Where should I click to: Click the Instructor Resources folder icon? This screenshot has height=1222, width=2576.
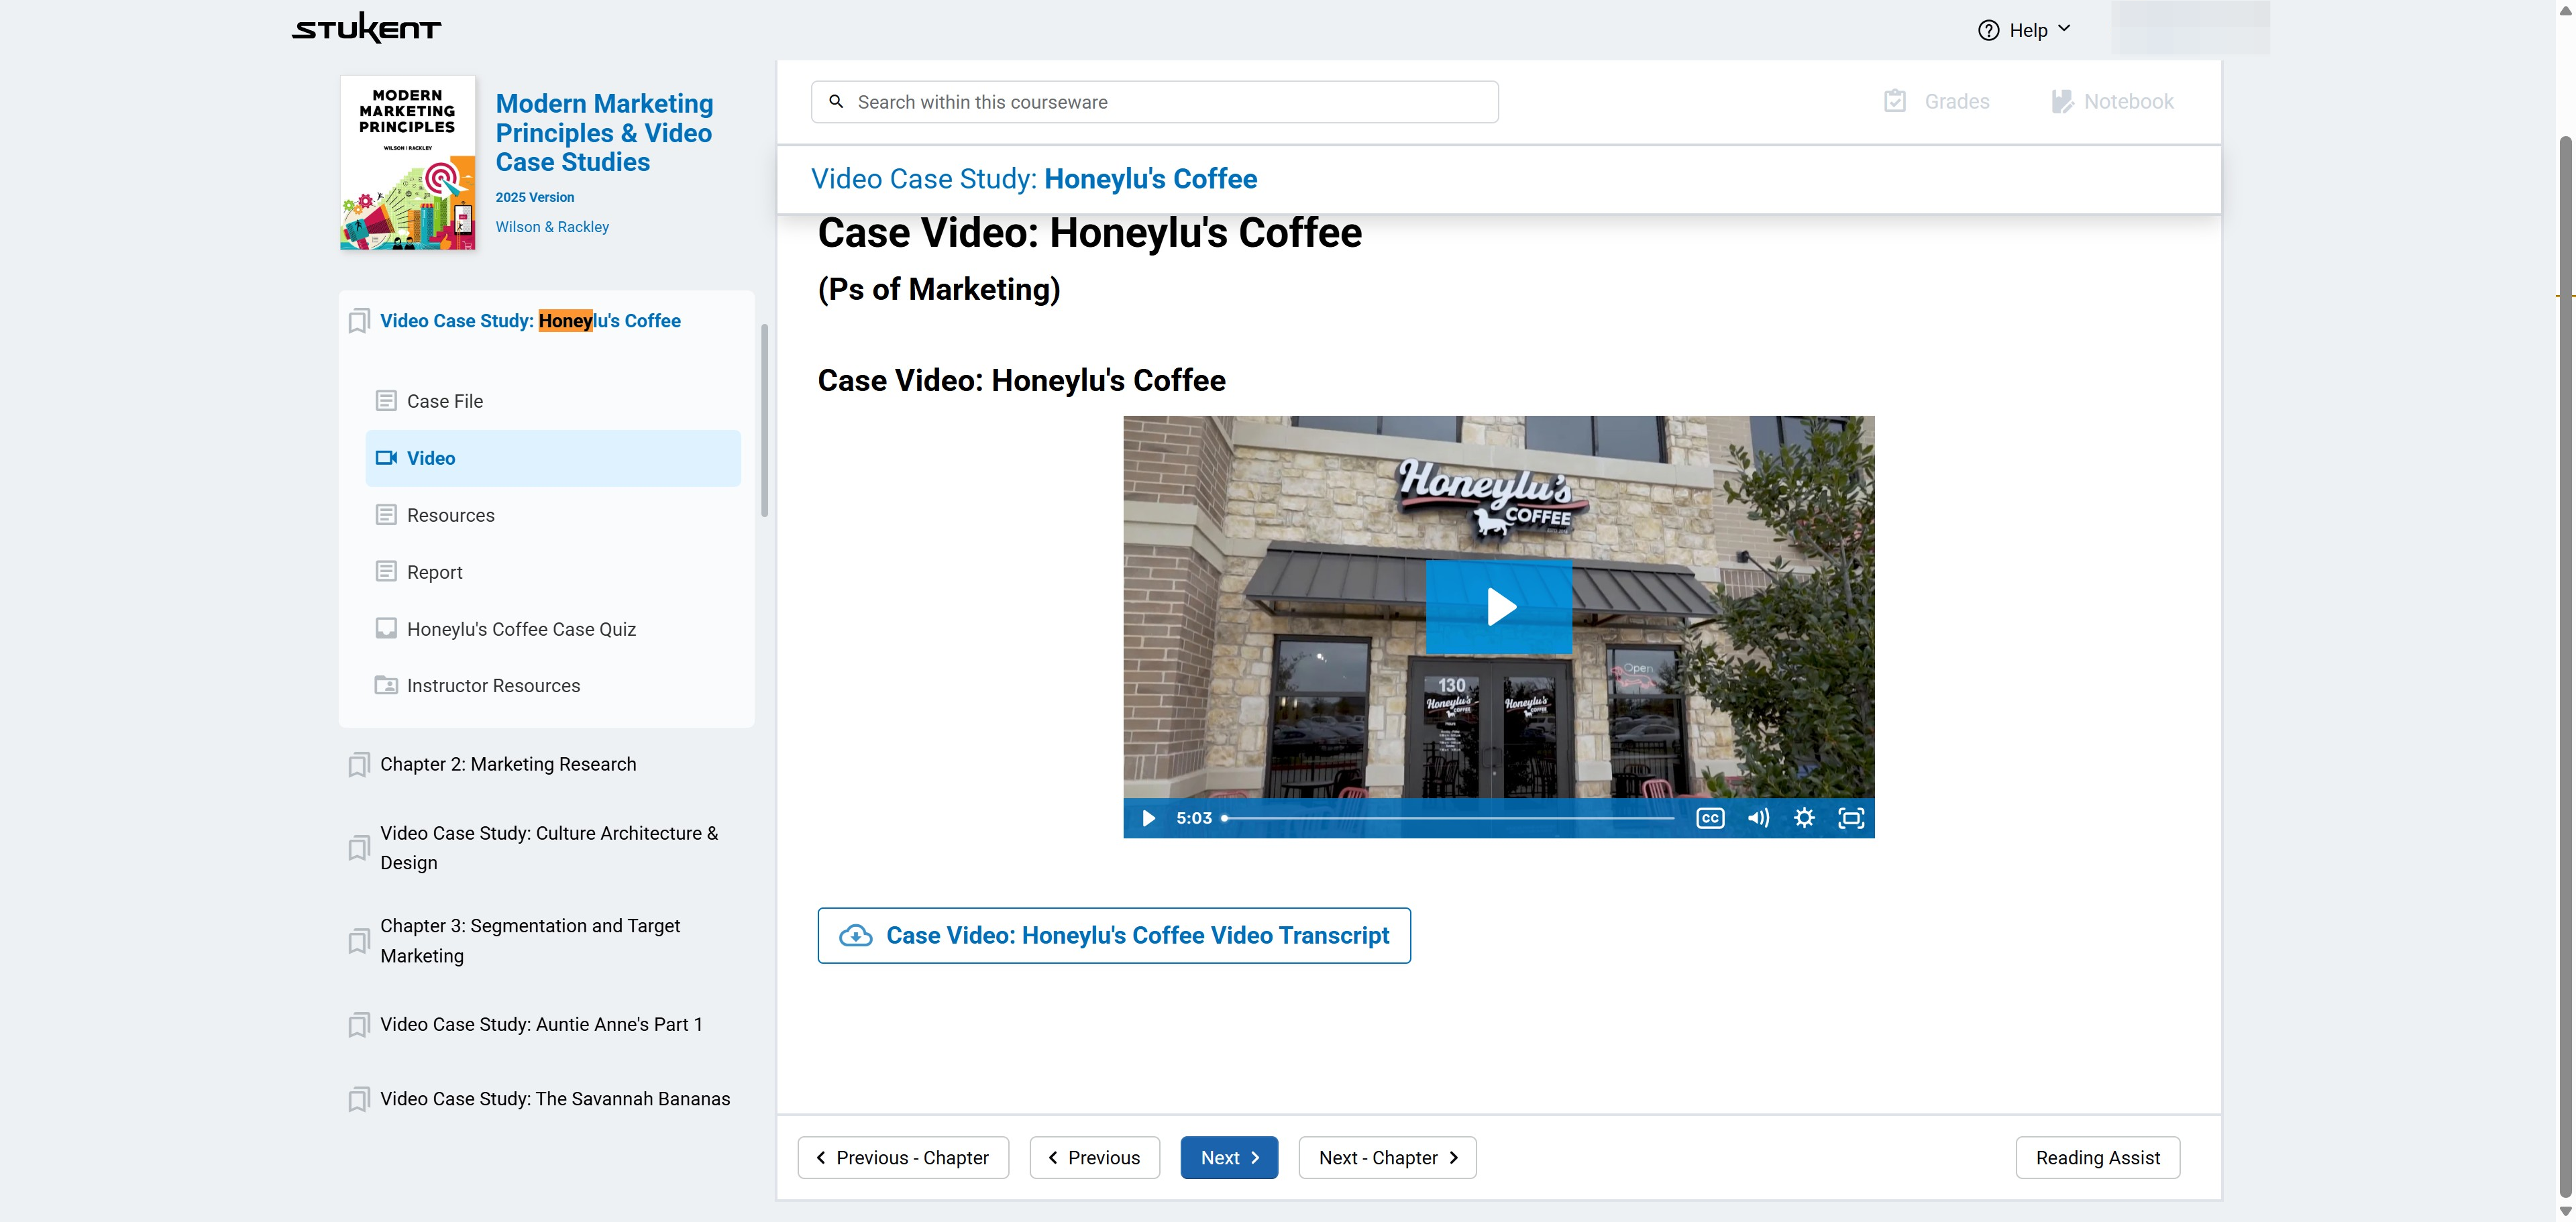click(386, 686)
